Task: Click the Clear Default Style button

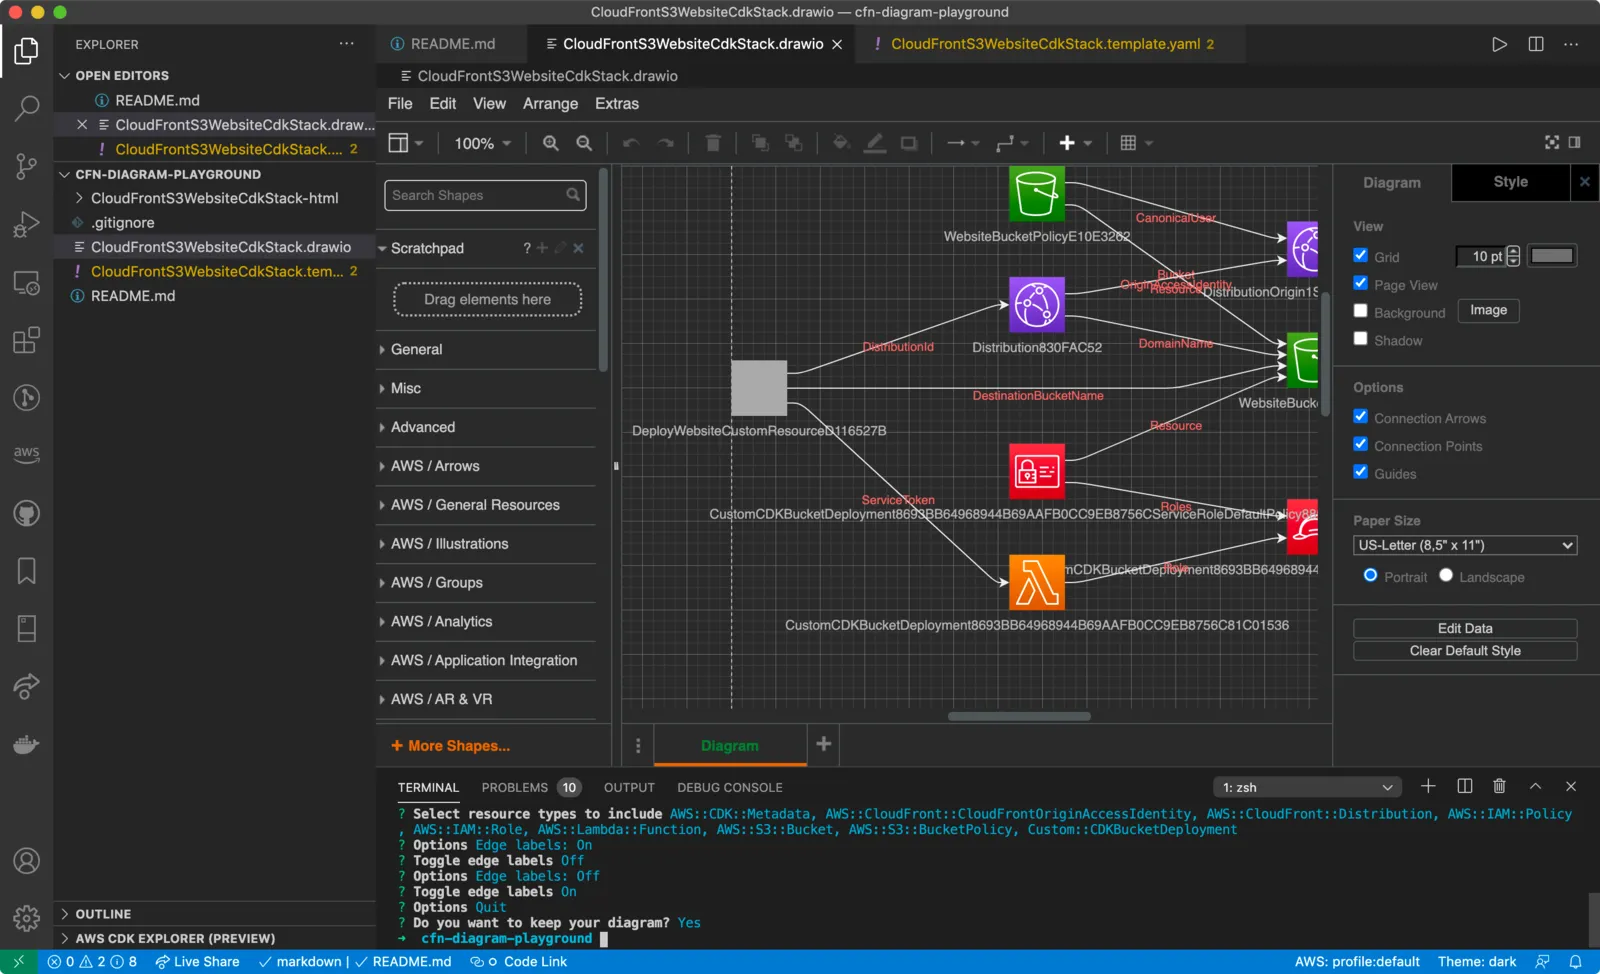Action: click(1465, 650)
